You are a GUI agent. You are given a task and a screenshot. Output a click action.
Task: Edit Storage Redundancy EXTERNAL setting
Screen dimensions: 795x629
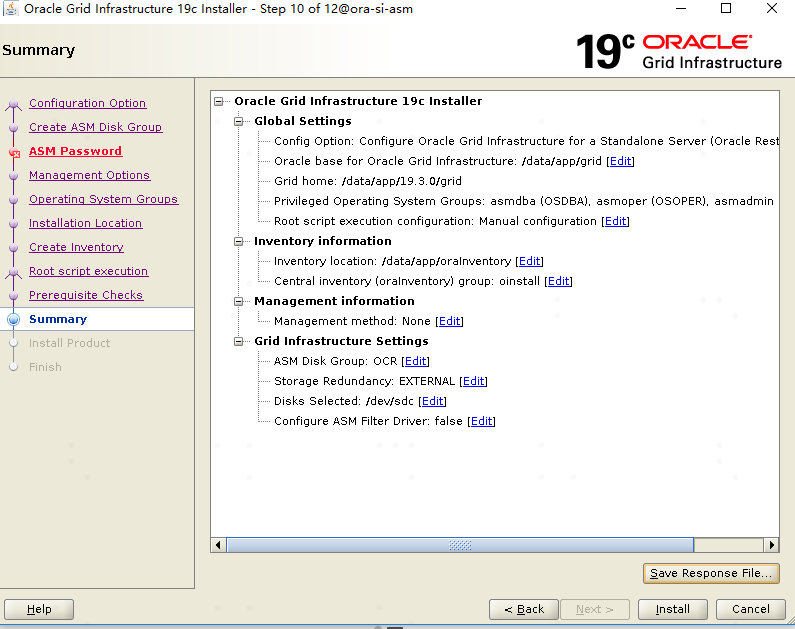pos(474,381)
